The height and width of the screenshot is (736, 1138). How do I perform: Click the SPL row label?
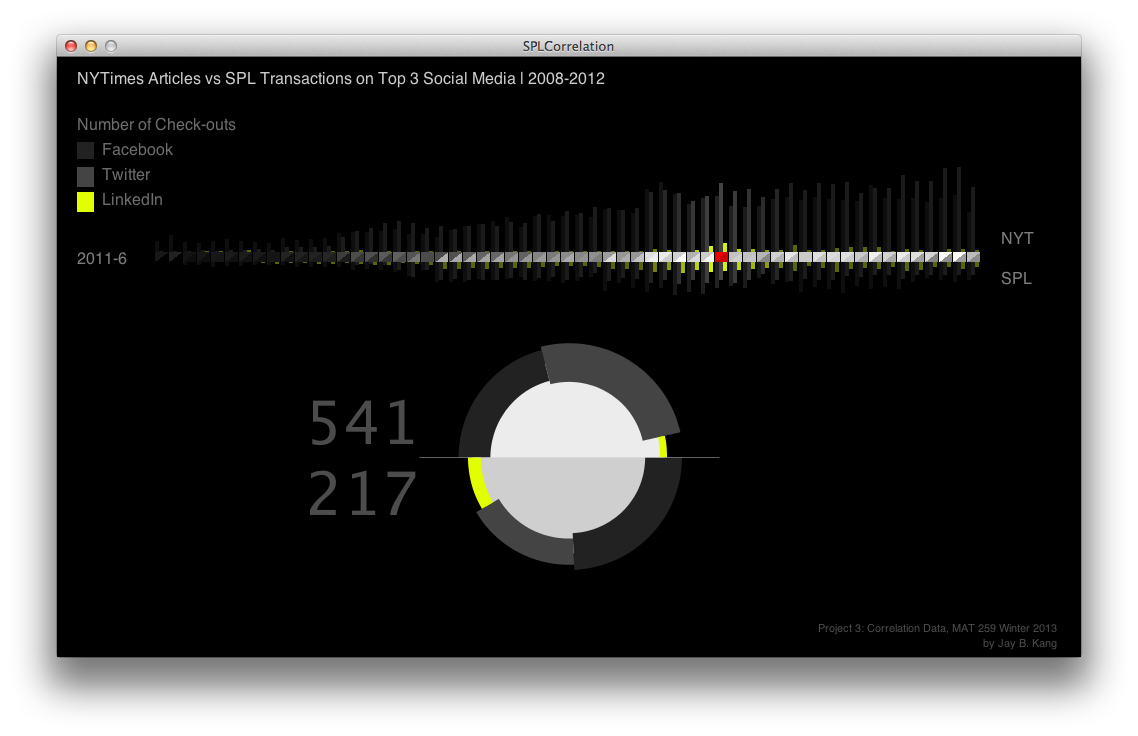1016,279
